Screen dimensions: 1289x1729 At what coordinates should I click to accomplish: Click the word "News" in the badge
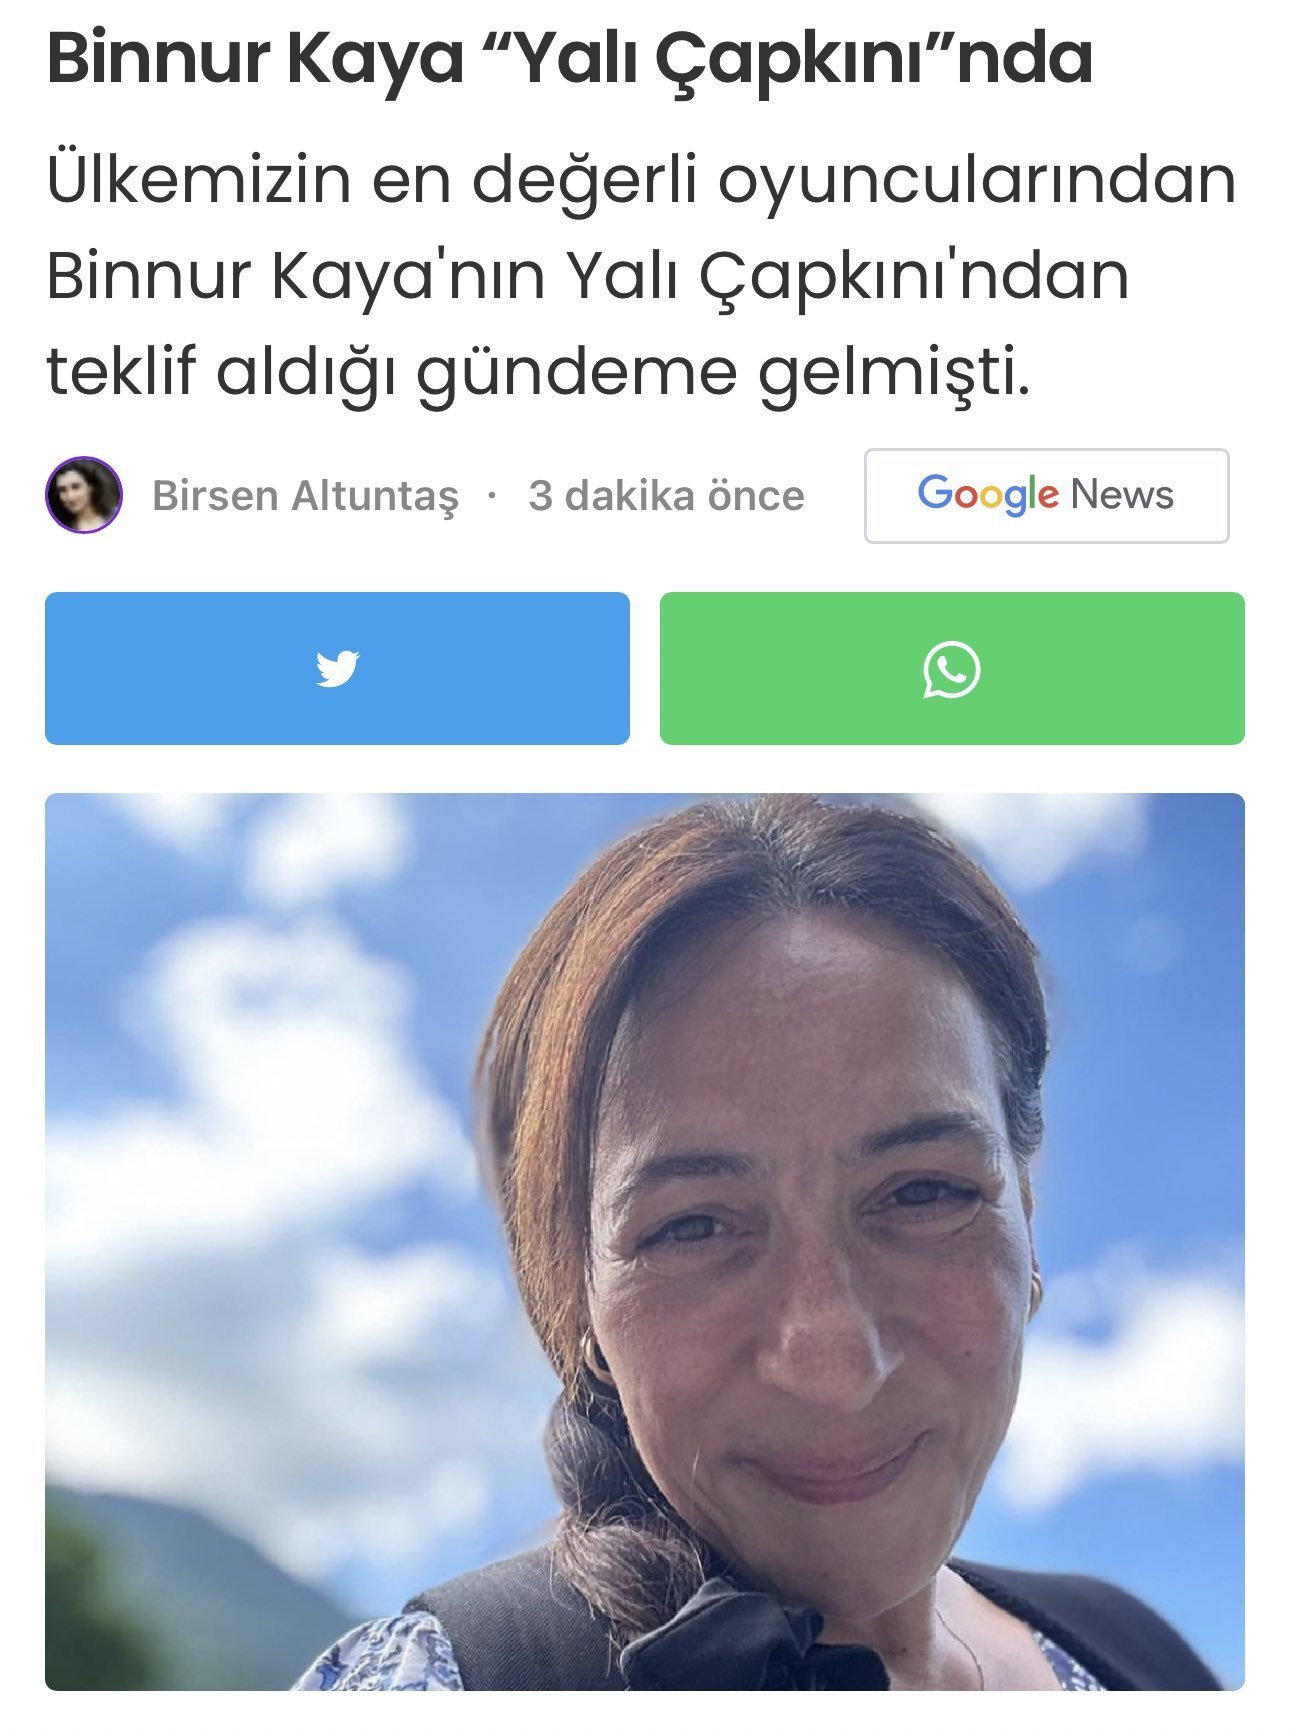[1122, 494]
